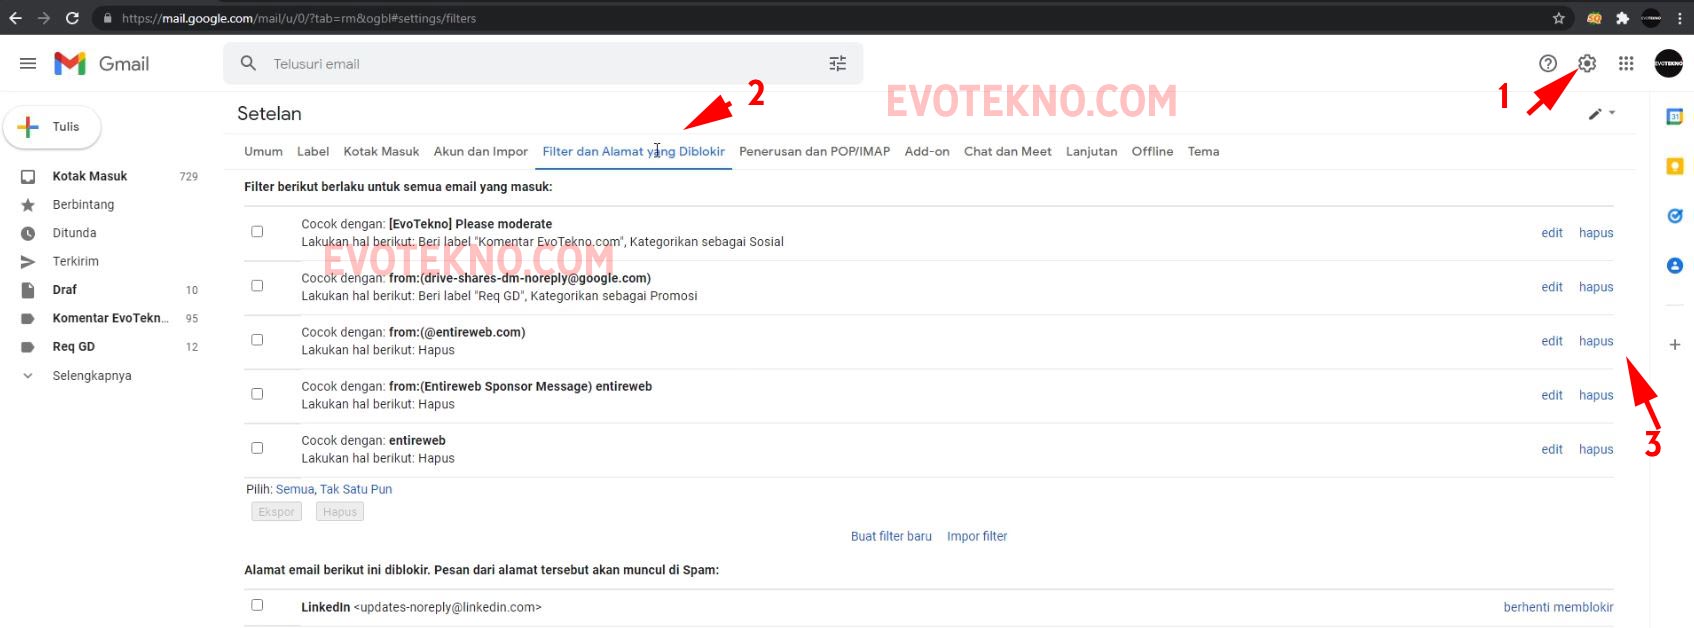Viewport: 1694px width, 628px height.
Task: Open Google Tasks in side panel
Action: point(1674,216)
